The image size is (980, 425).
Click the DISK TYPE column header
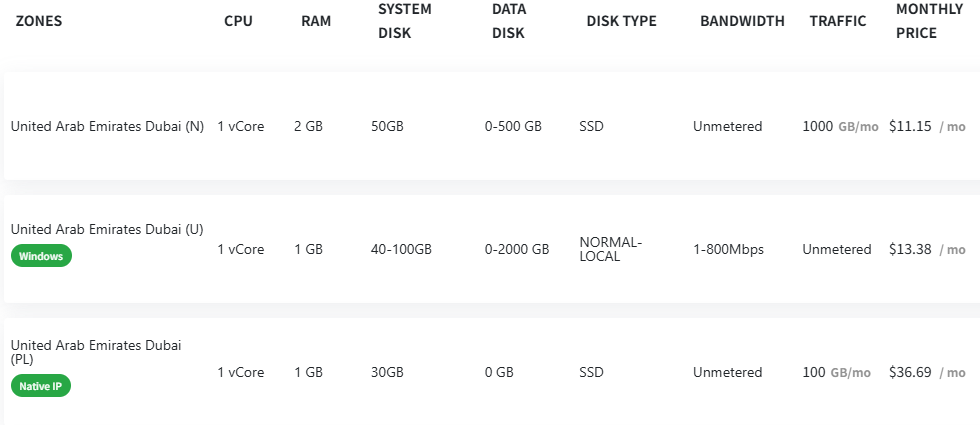621,21
